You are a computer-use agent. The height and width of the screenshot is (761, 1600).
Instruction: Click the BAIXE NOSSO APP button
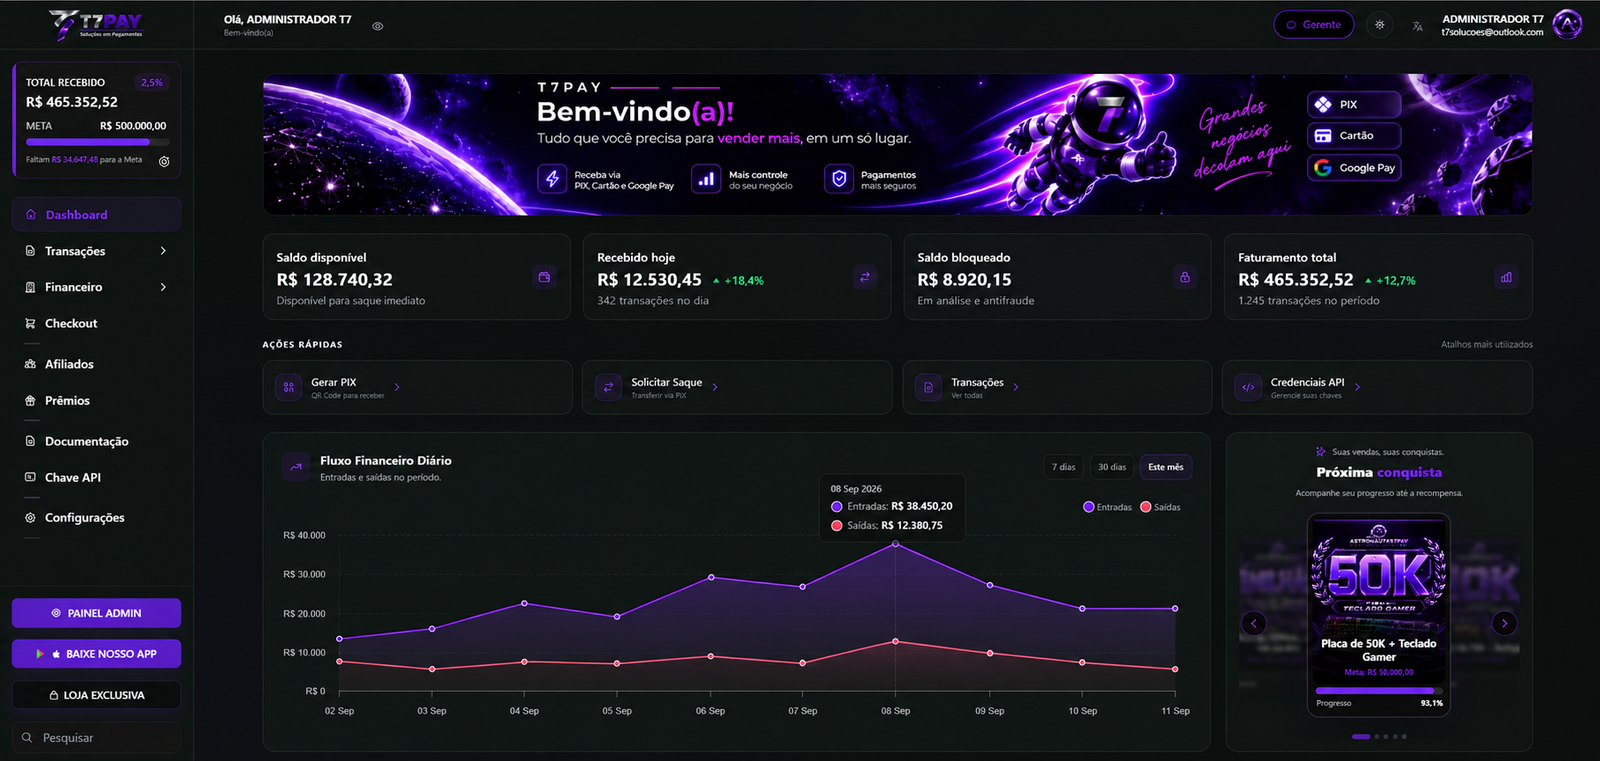pyautogui.click(x=96, y=654)
